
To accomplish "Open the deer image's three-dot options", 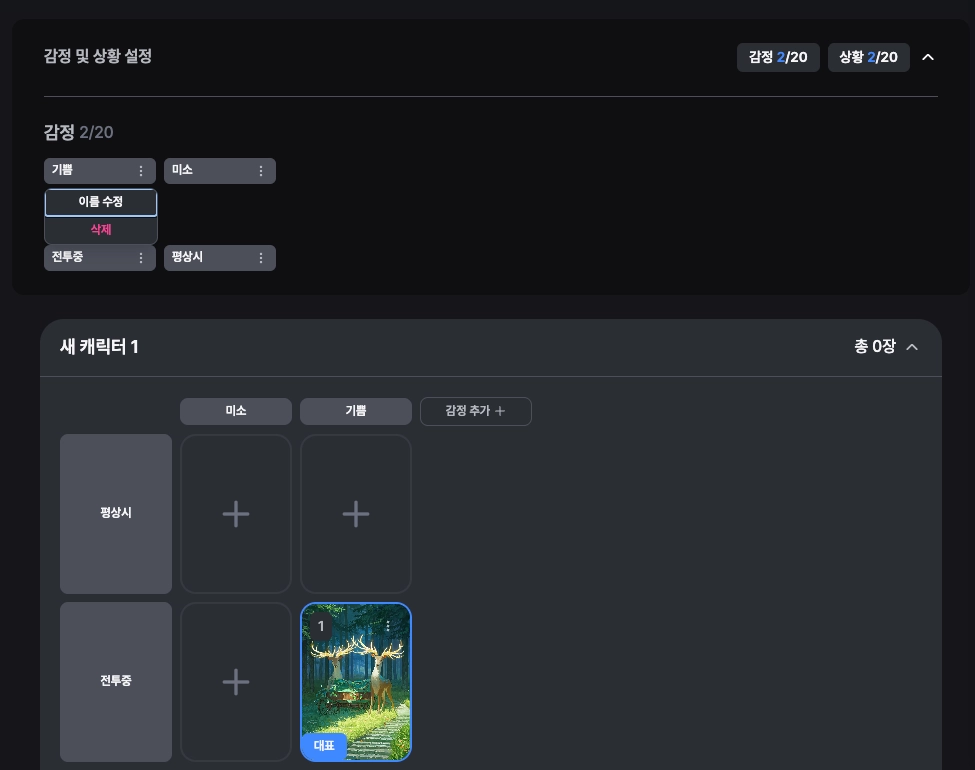I will point(388,626).
